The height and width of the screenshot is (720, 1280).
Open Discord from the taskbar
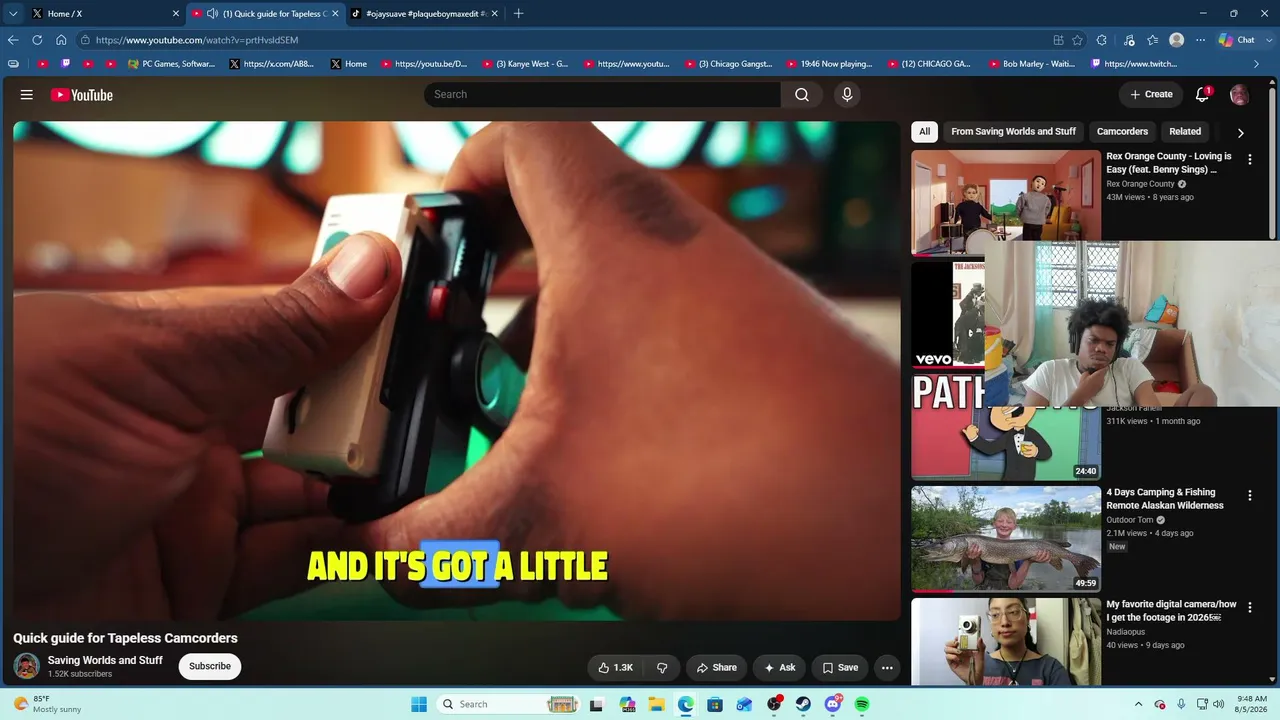(x=833, y=704)
